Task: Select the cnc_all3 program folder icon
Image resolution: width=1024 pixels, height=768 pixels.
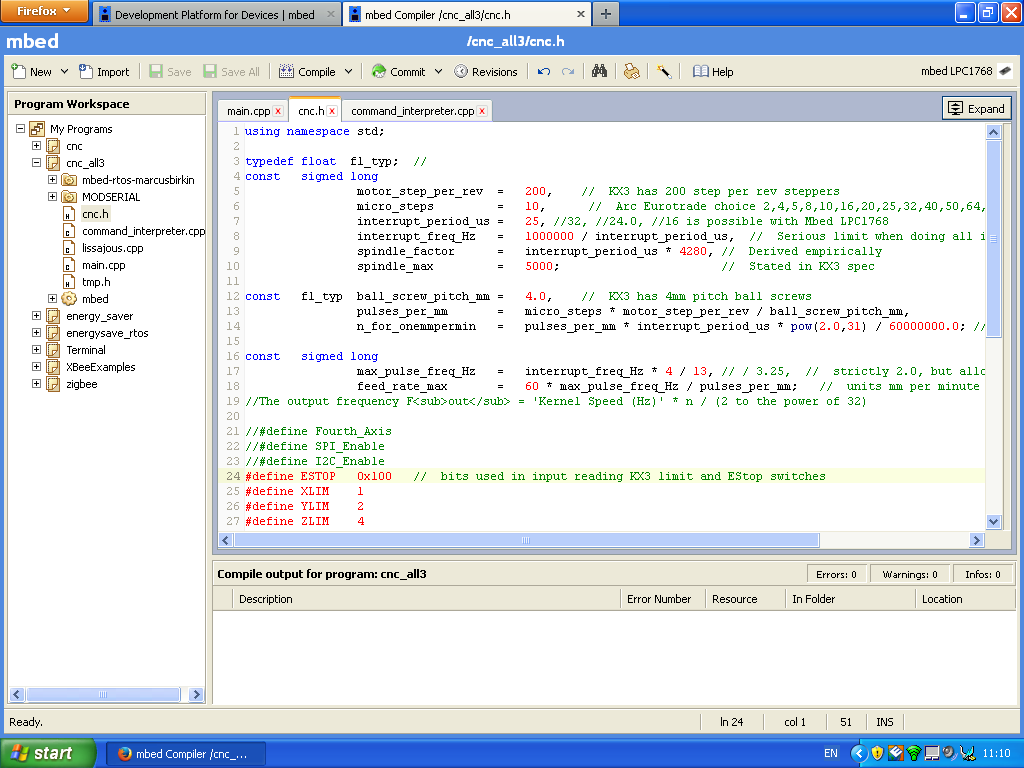Action: [x=54, y=163]
